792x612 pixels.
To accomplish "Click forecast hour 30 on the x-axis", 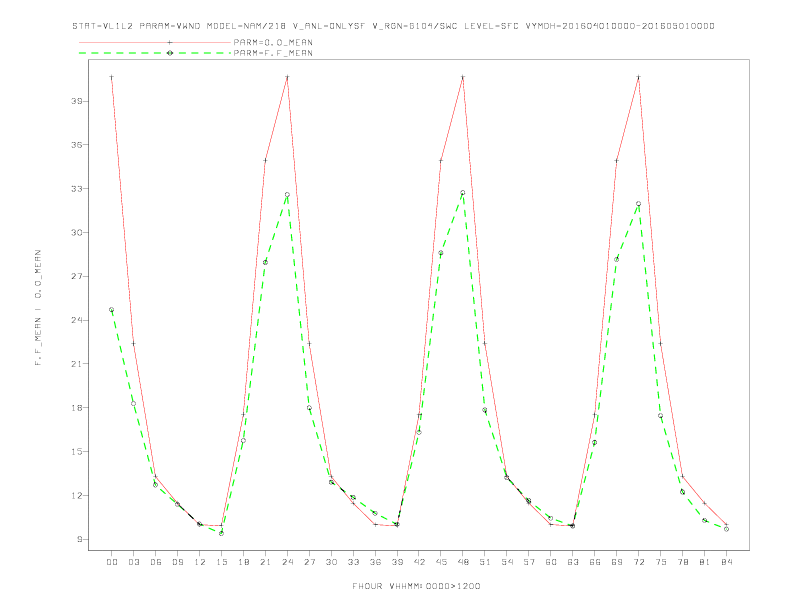I will [x=331, y=562].
